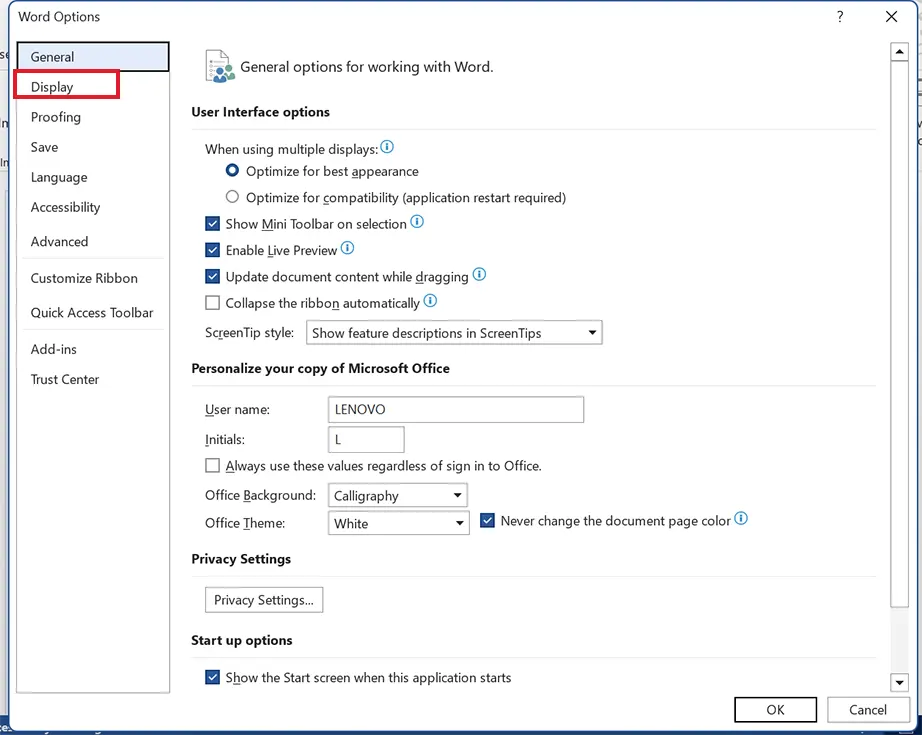This screenshot has width=922, height=735.
Task: Open the Advanced category
Action: pyautogui.click(x=93, y=242)
